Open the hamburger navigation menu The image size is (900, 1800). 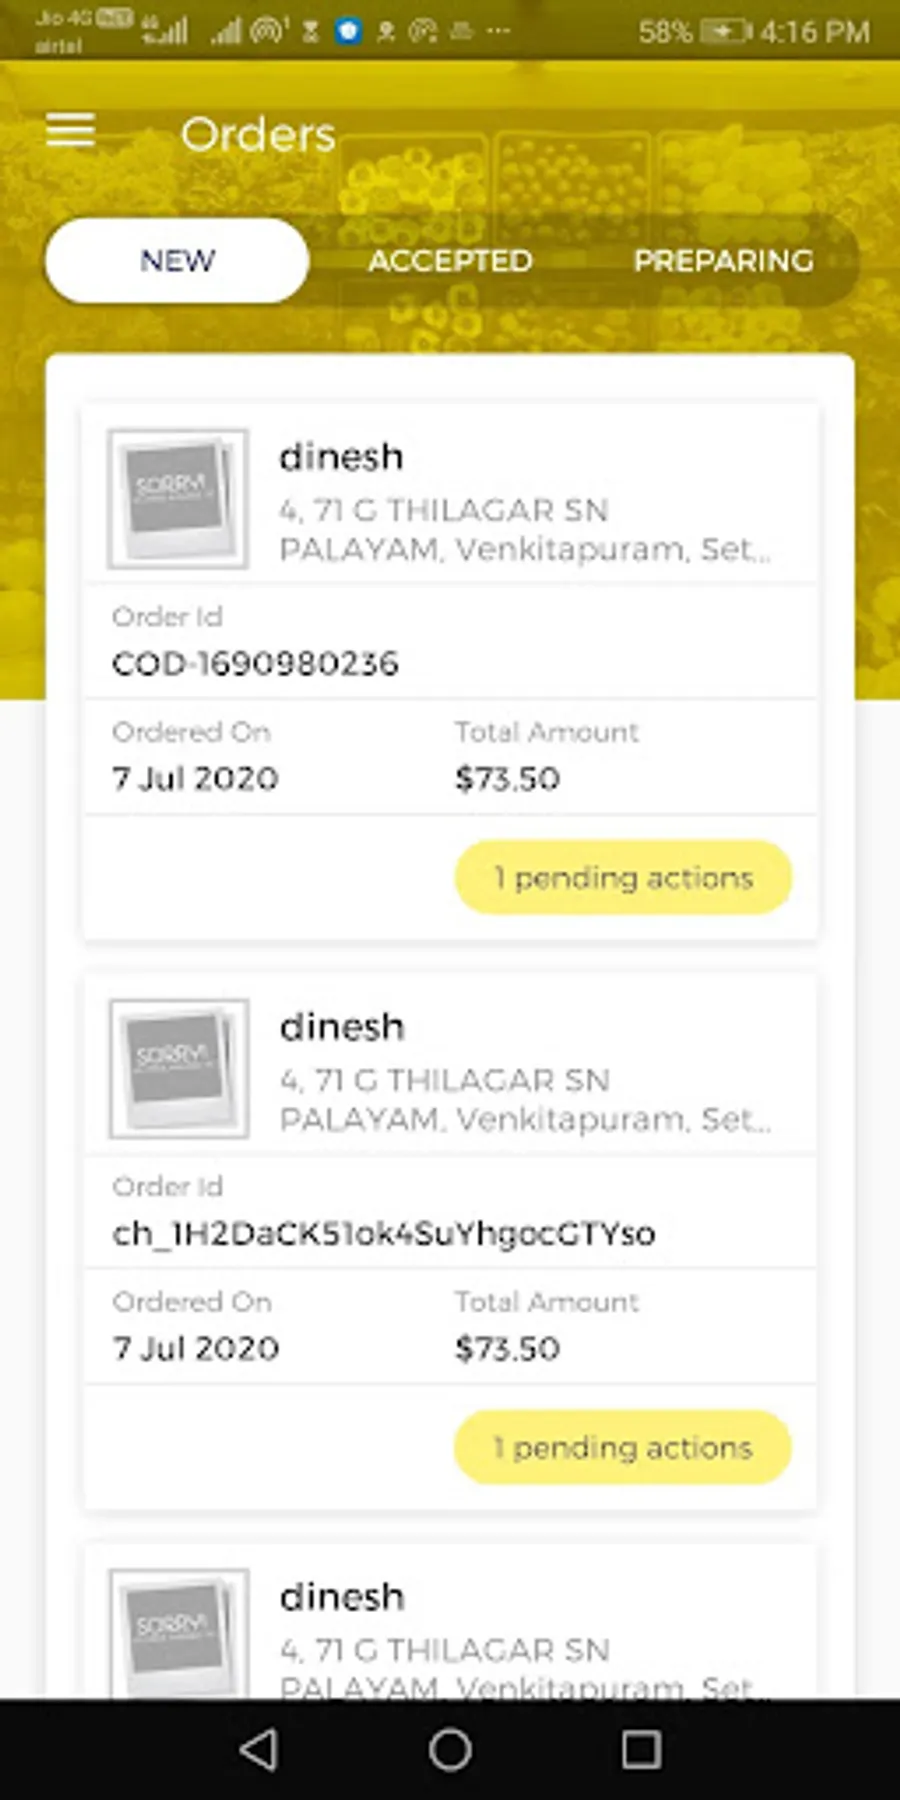[x=70, y=131]
